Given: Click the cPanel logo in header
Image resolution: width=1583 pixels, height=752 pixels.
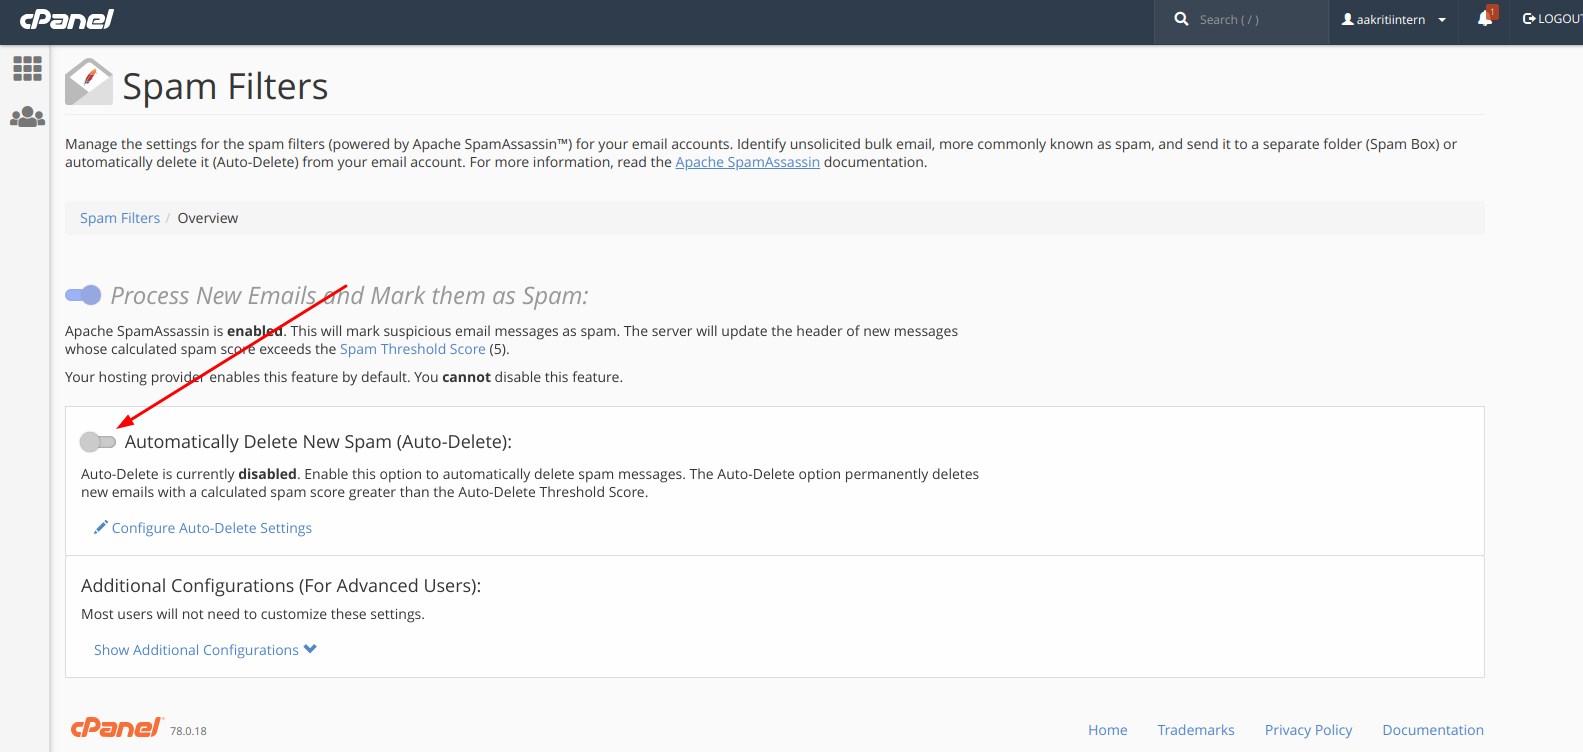Looking at the screenshot, I should pyautogui.click(x=67, y=19).
